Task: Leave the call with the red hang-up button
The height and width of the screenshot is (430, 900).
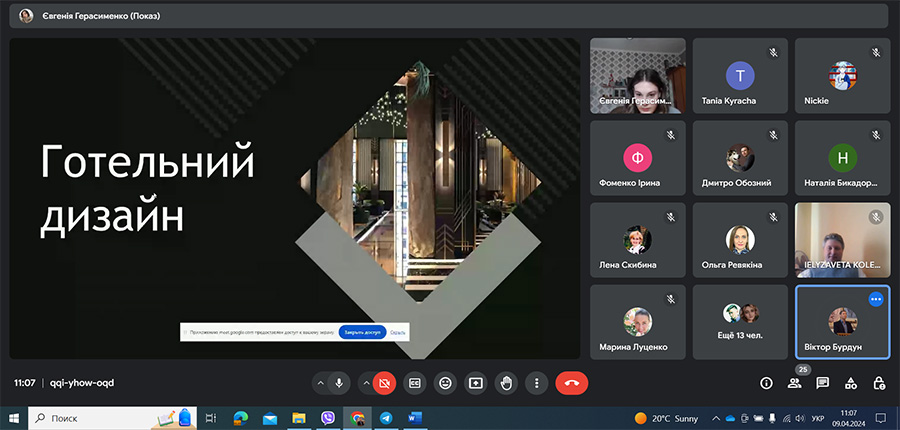Action: point(572,383)
